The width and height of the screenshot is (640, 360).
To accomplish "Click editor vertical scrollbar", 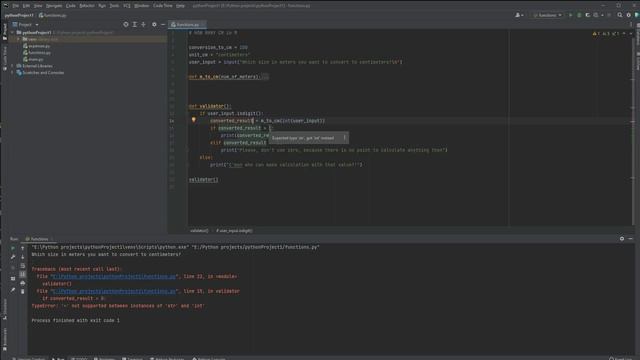I will 633,131.
